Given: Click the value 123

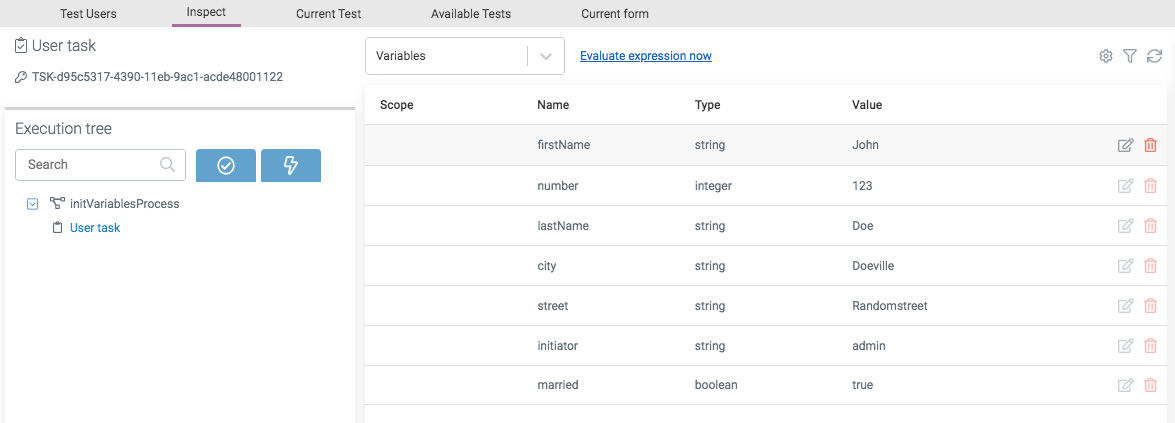Looking at the screenshot, I should point(862,185).
